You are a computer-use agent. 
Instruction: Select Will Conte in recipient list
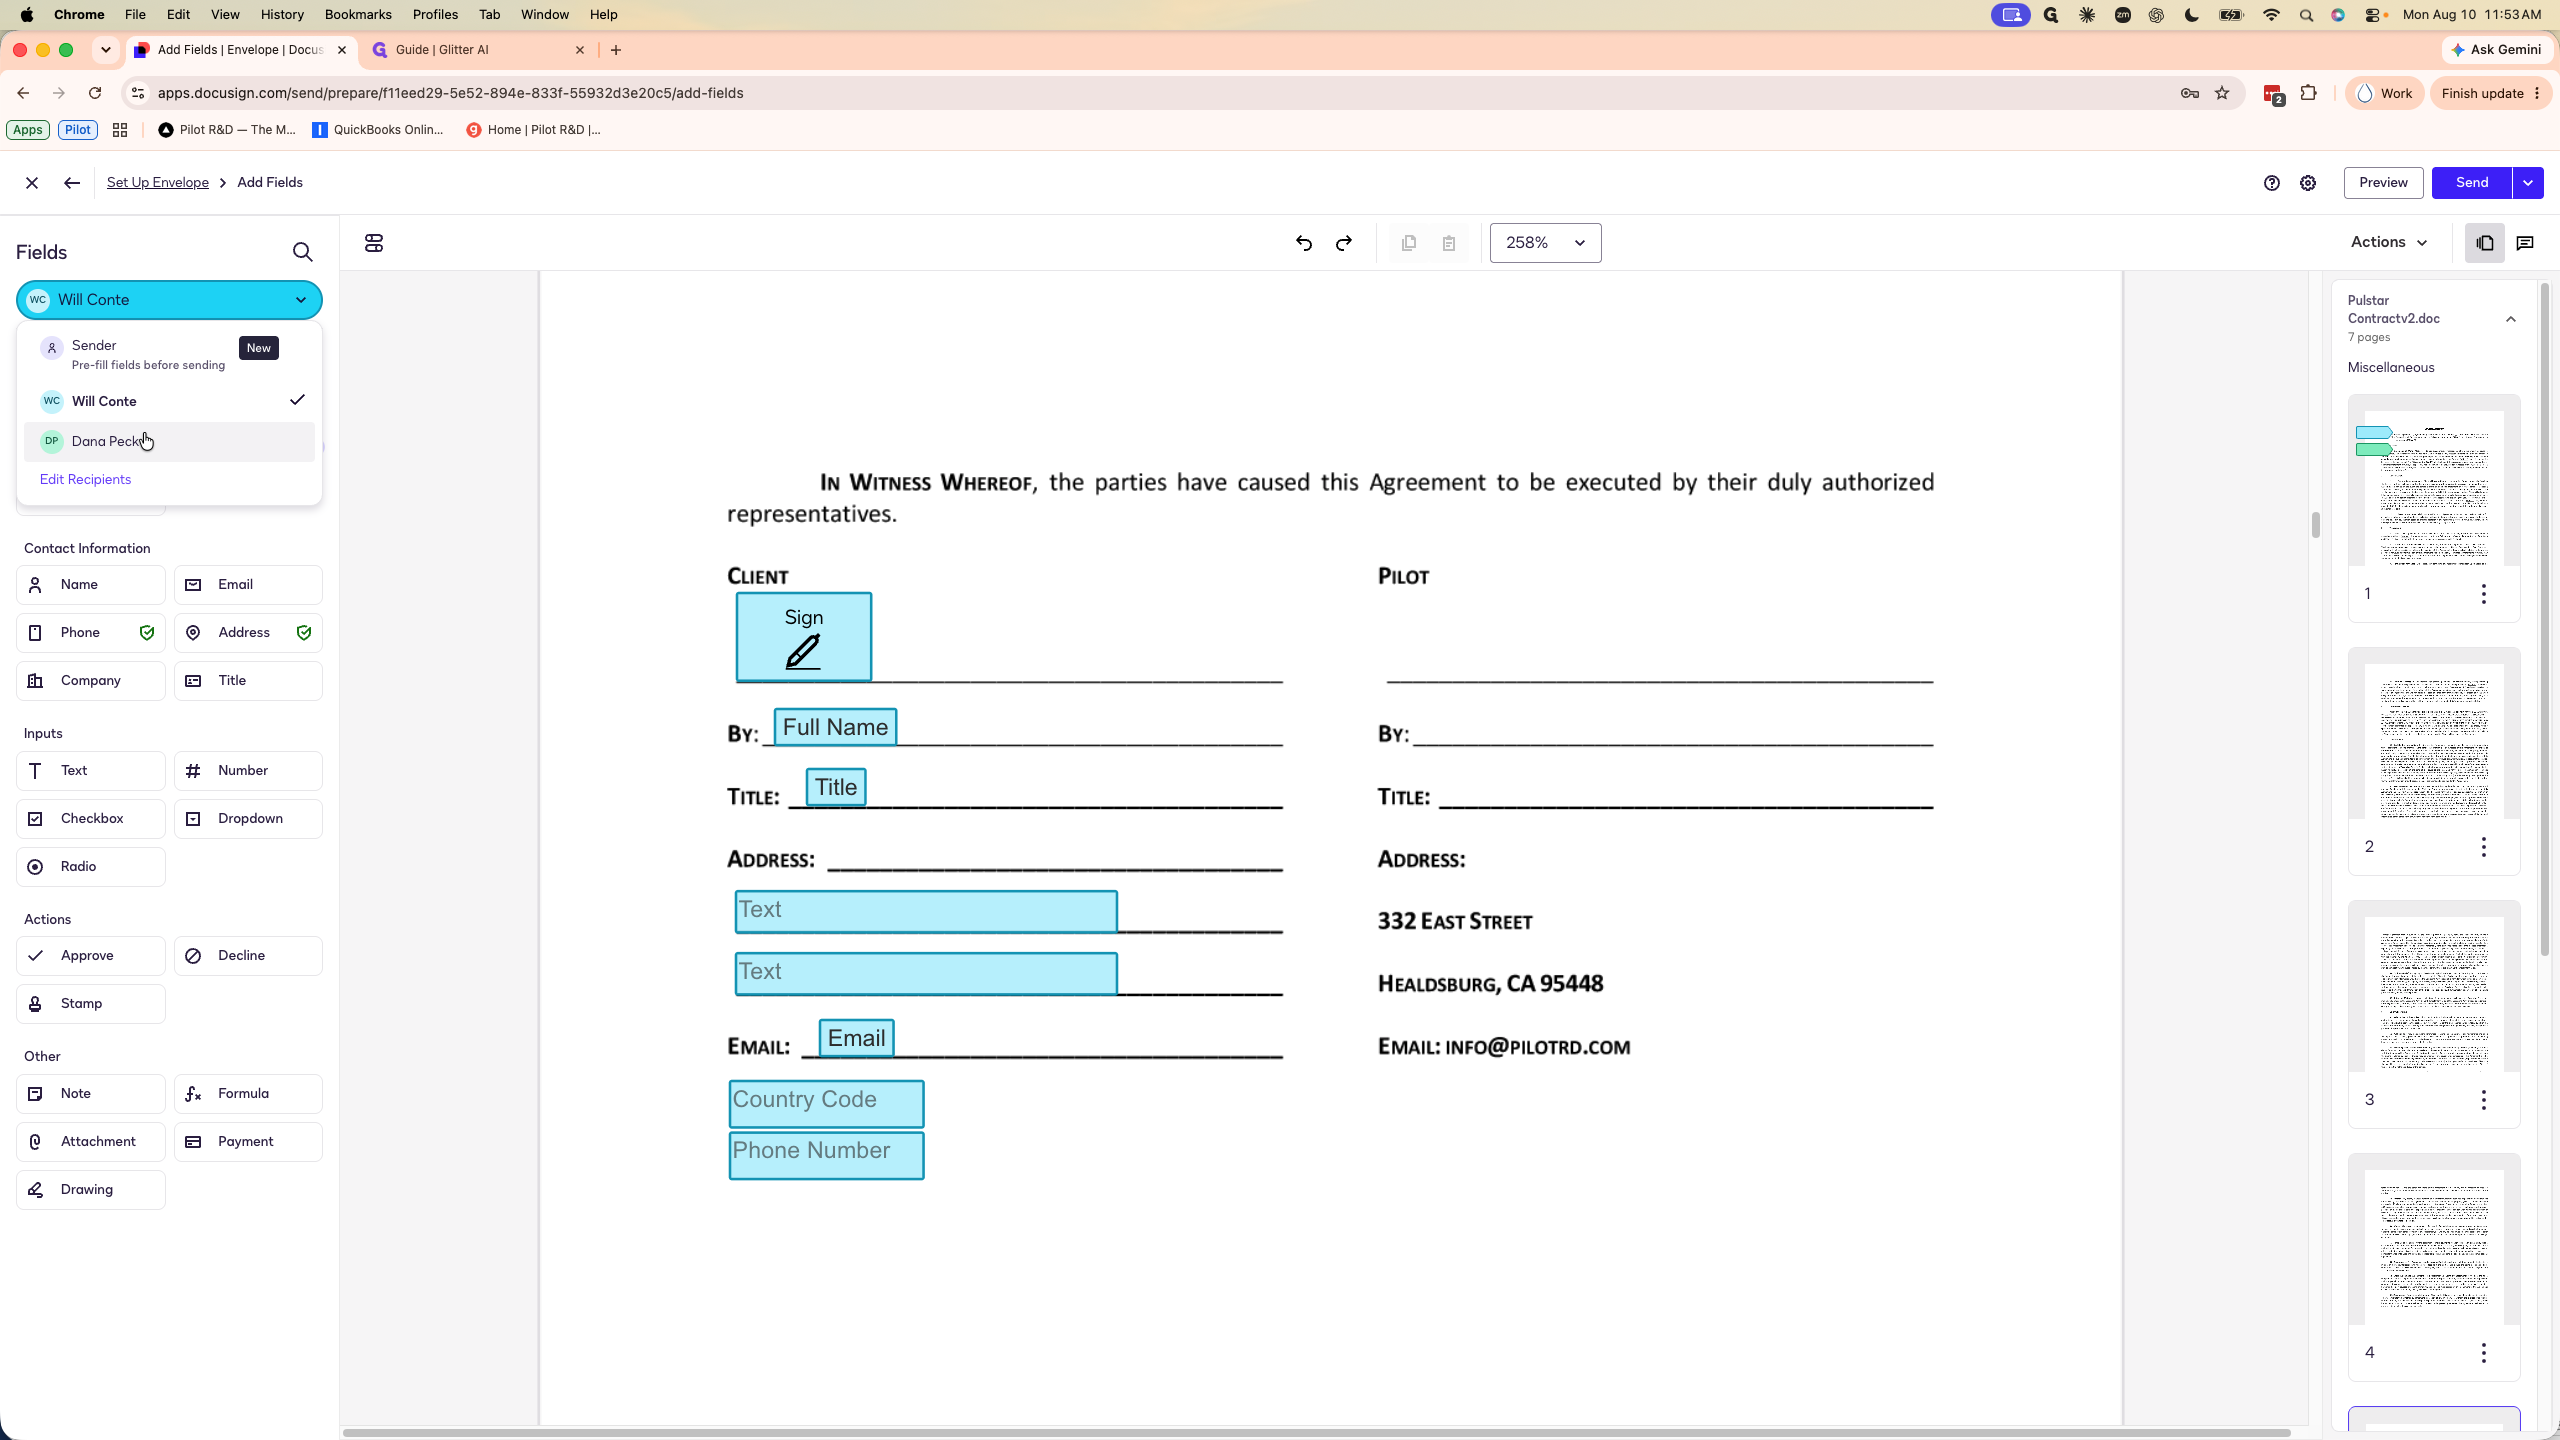tap(169, 401)
